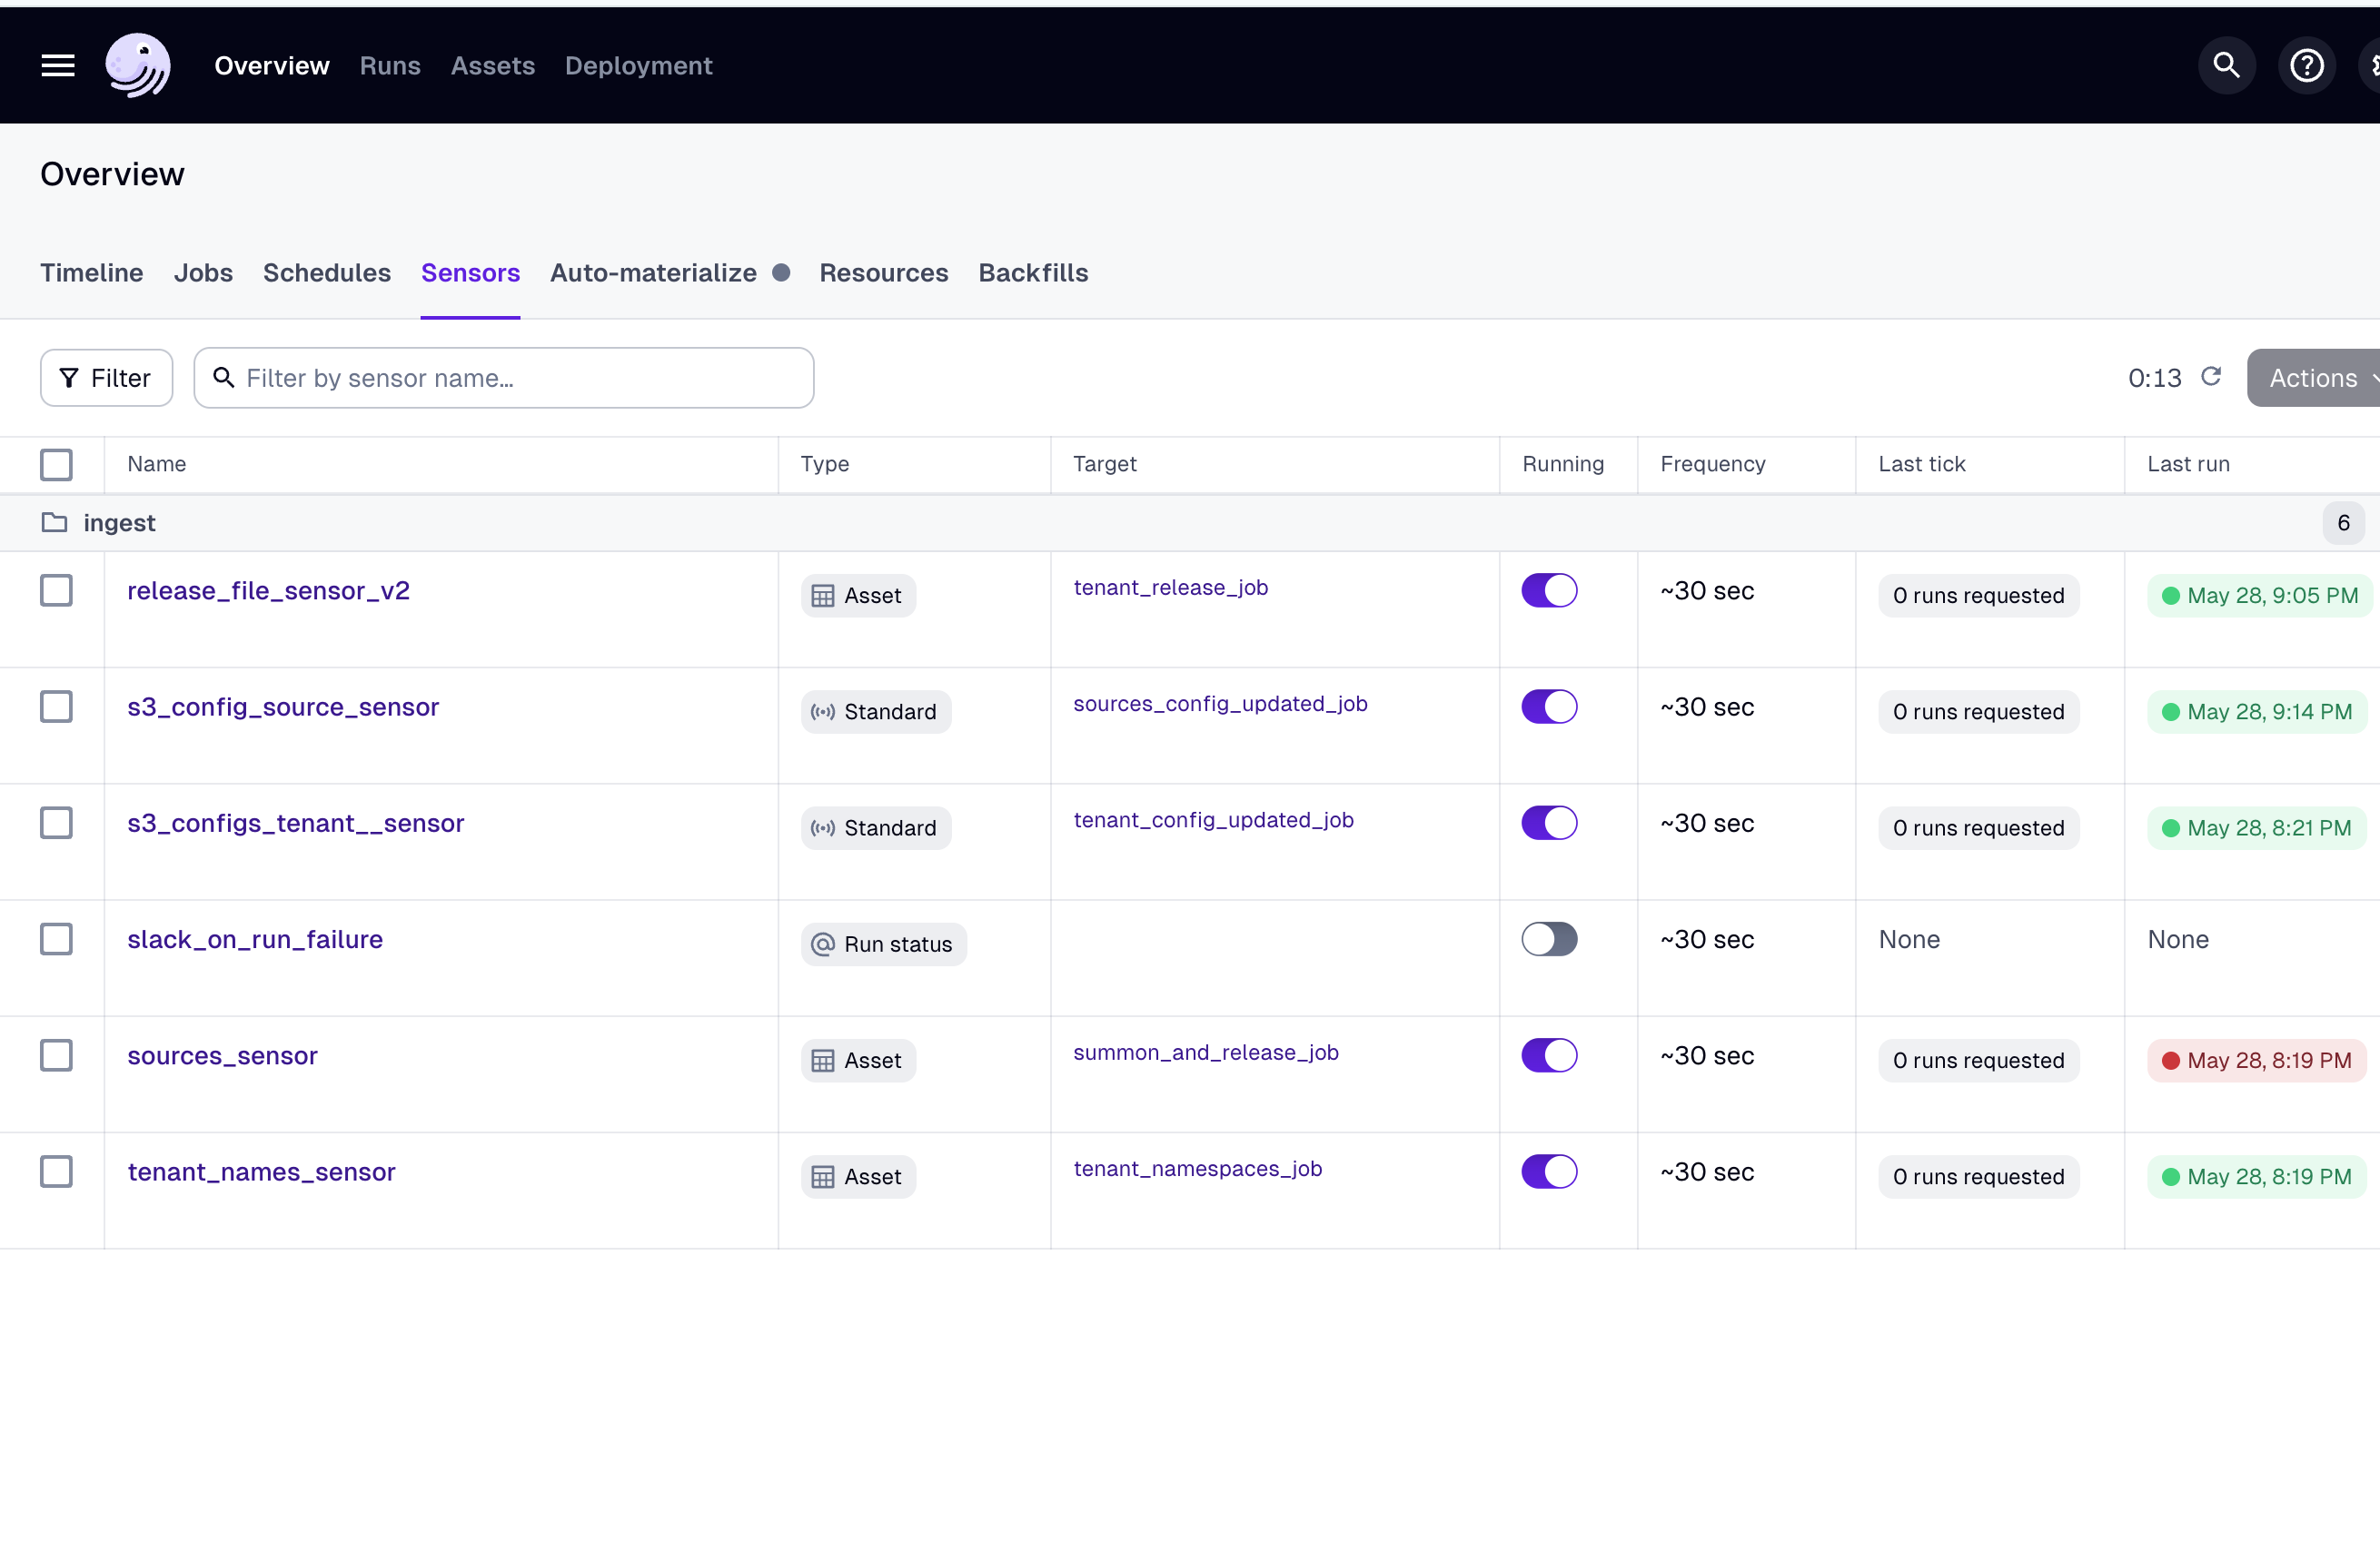Check the release_file_sensor_v2 row checkbox
This screenshot has width=2380, height=1562.
pos(56,591)
